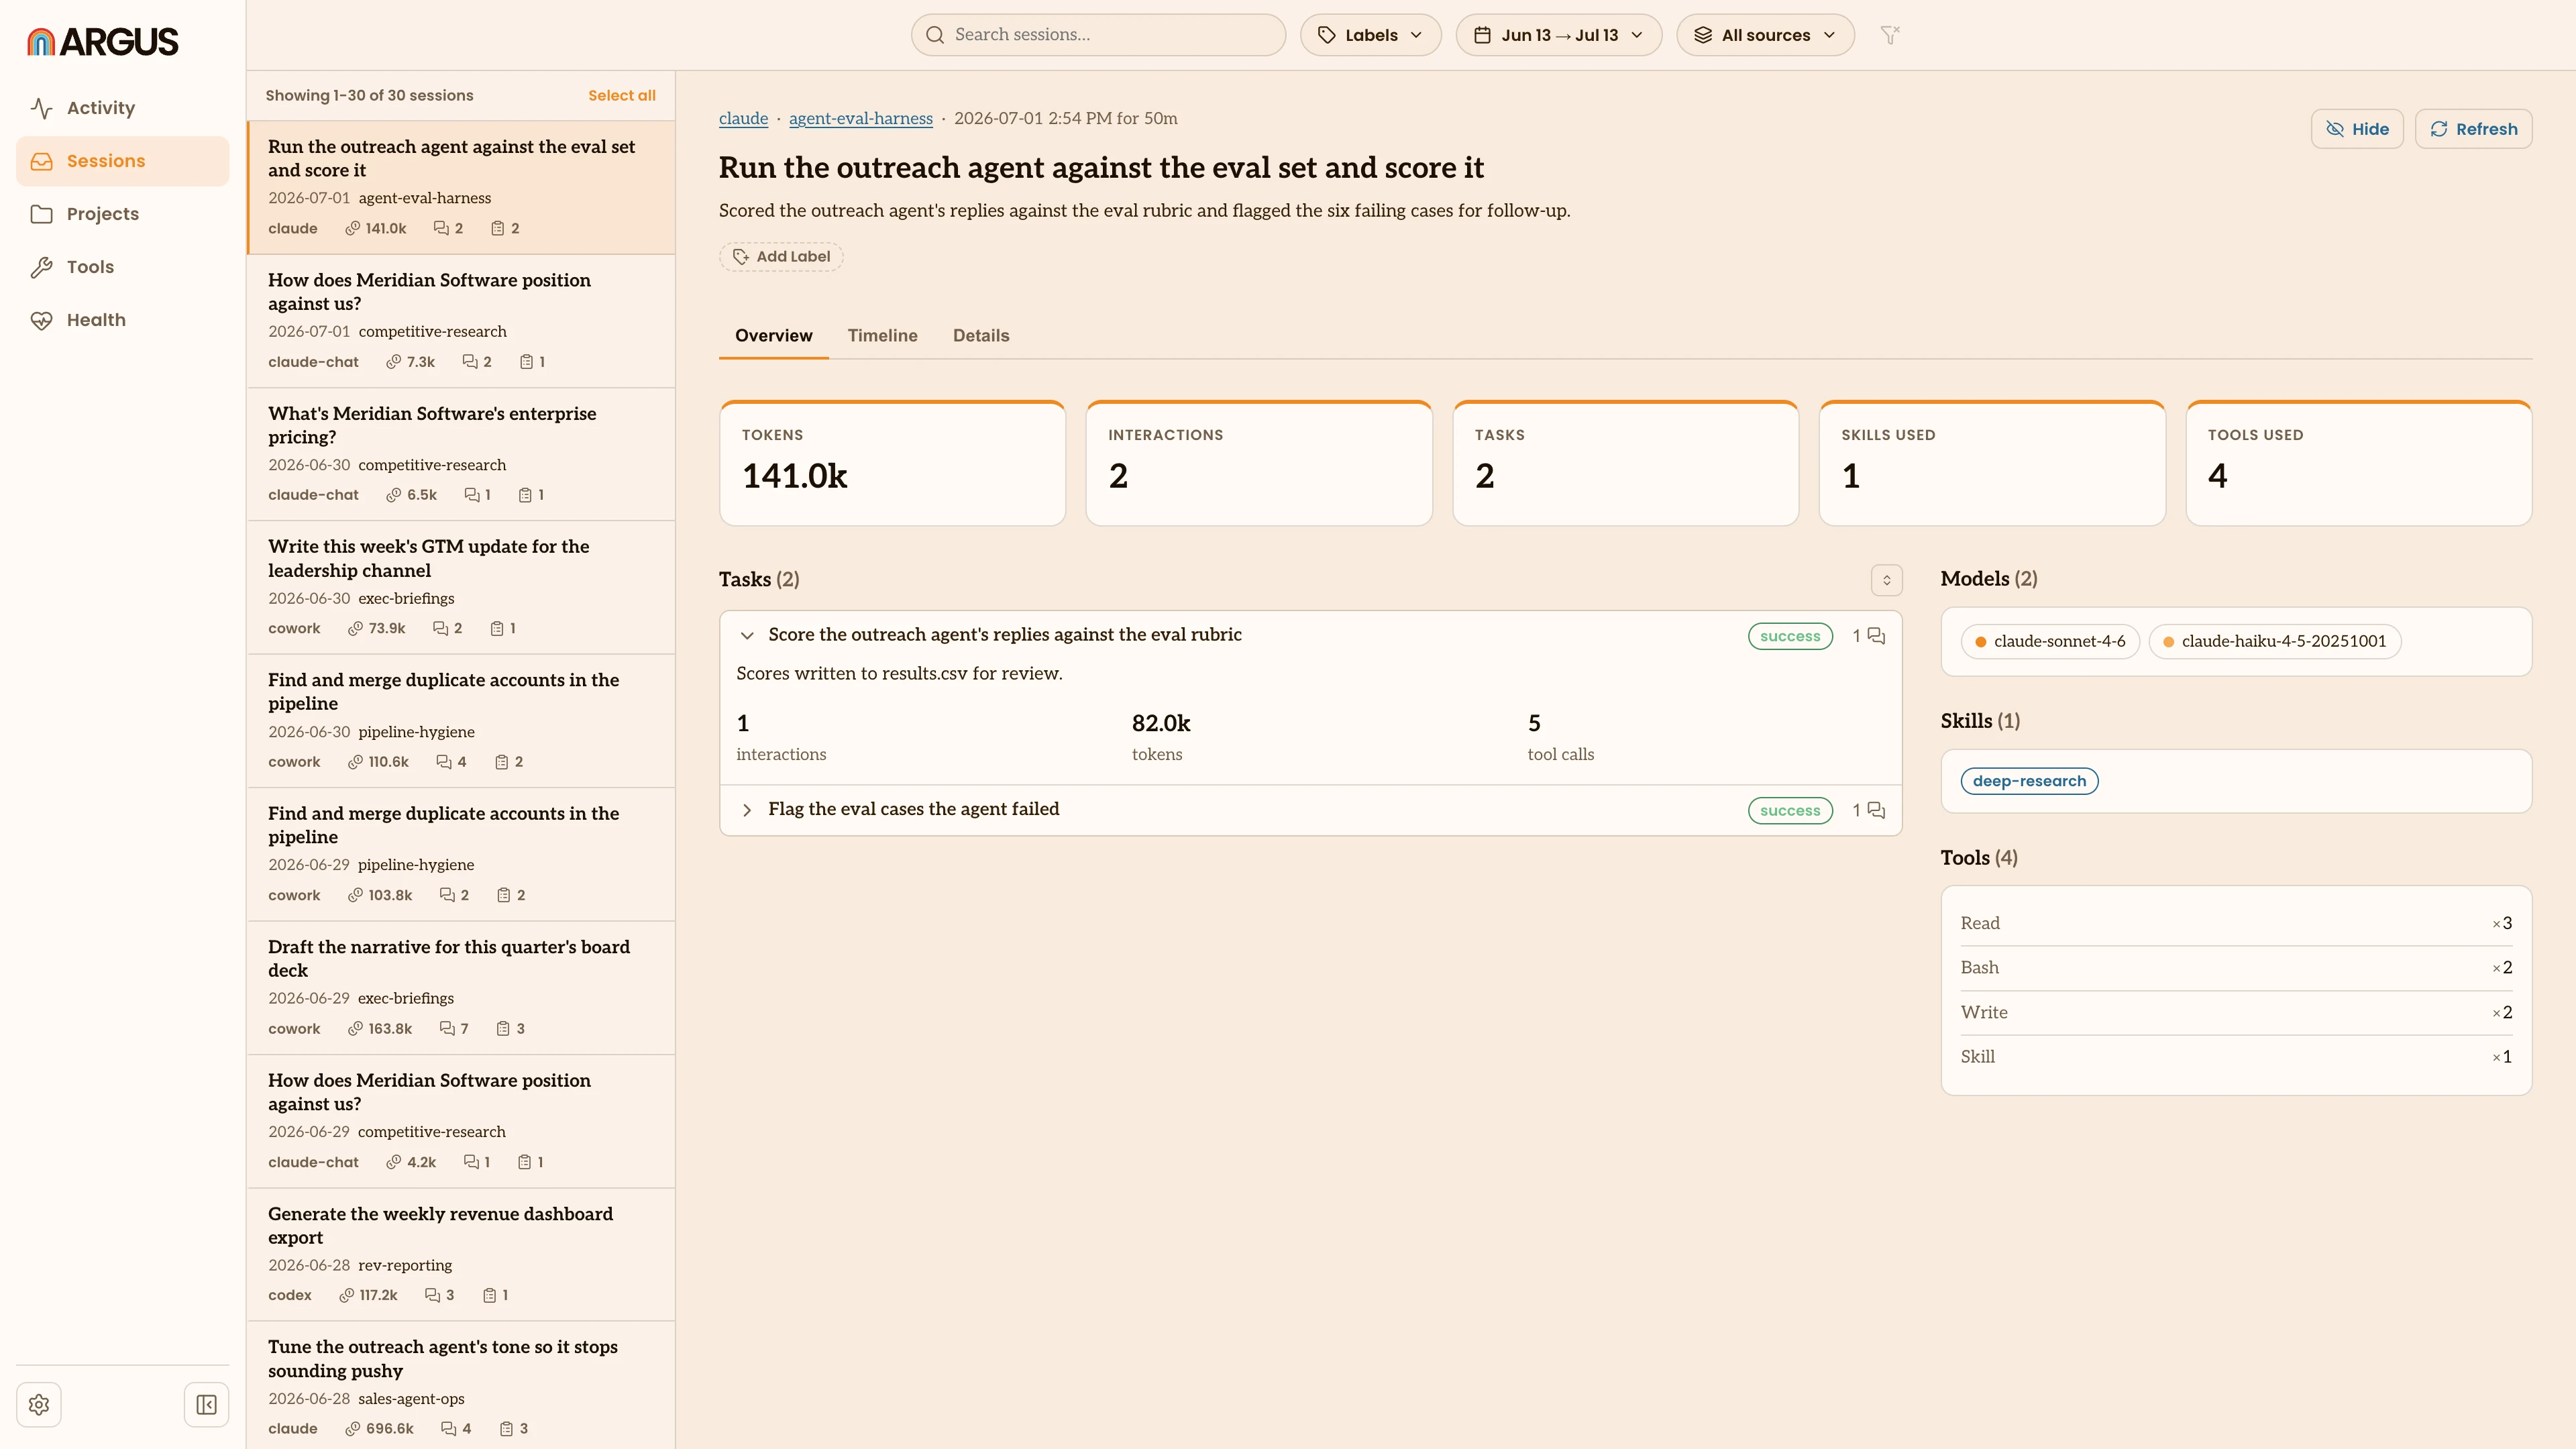Open What's Meridian Software's enterprise pricing session
2576x1449 pixels.
(x=461, y=454)
